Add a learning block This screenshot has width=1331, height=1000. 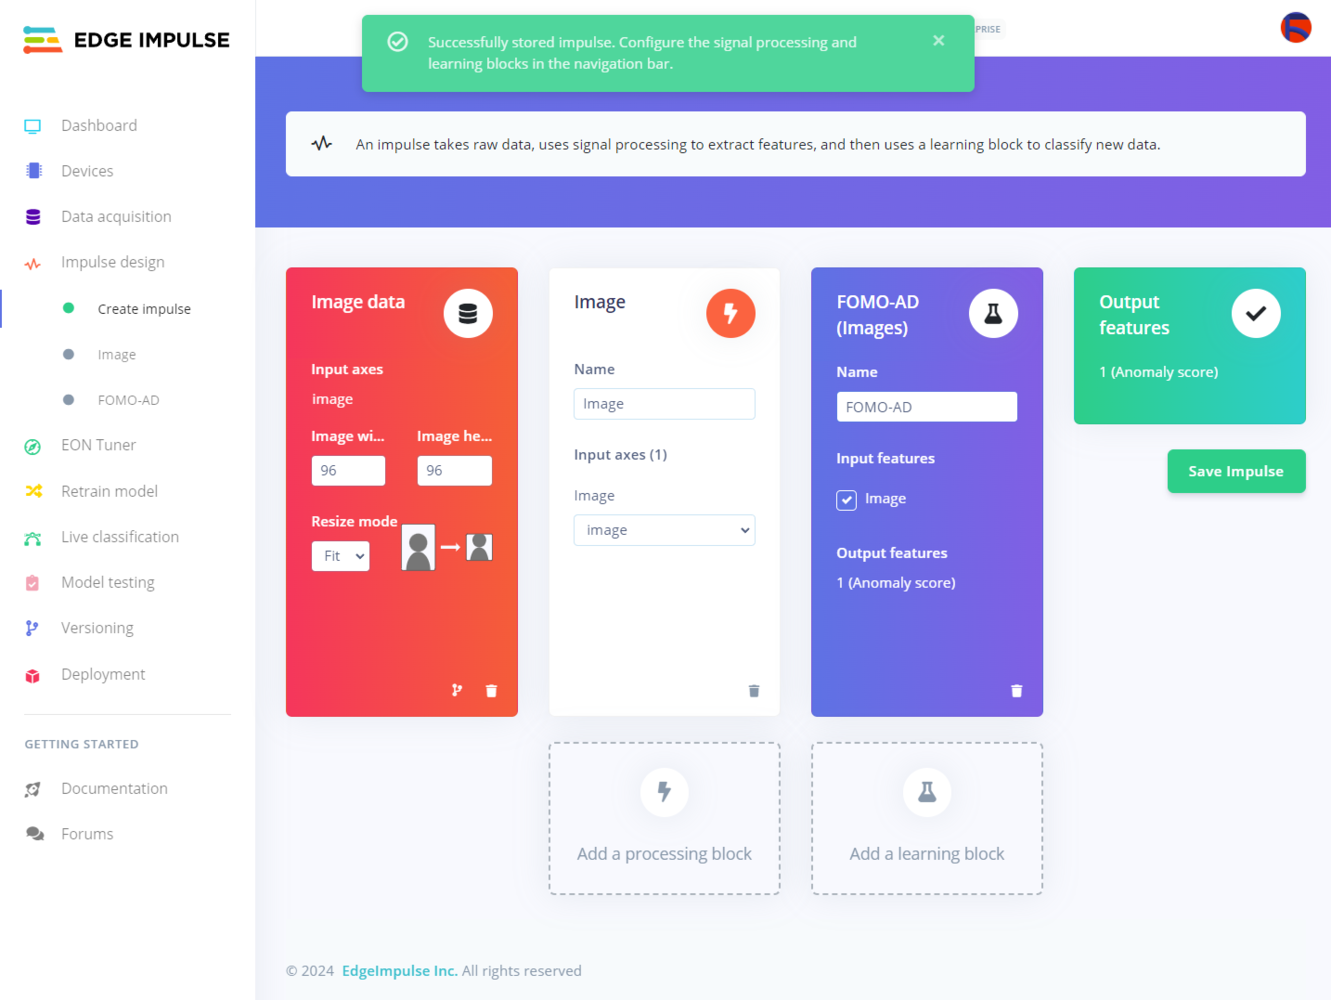point(927,818)
